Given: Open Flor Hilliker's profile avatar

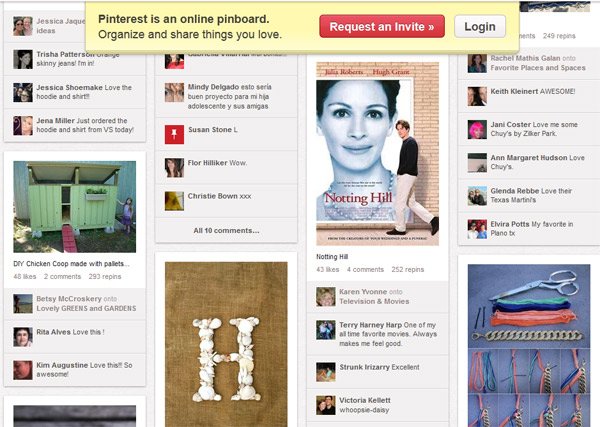Looking at the screenshot, I should 174,168.
